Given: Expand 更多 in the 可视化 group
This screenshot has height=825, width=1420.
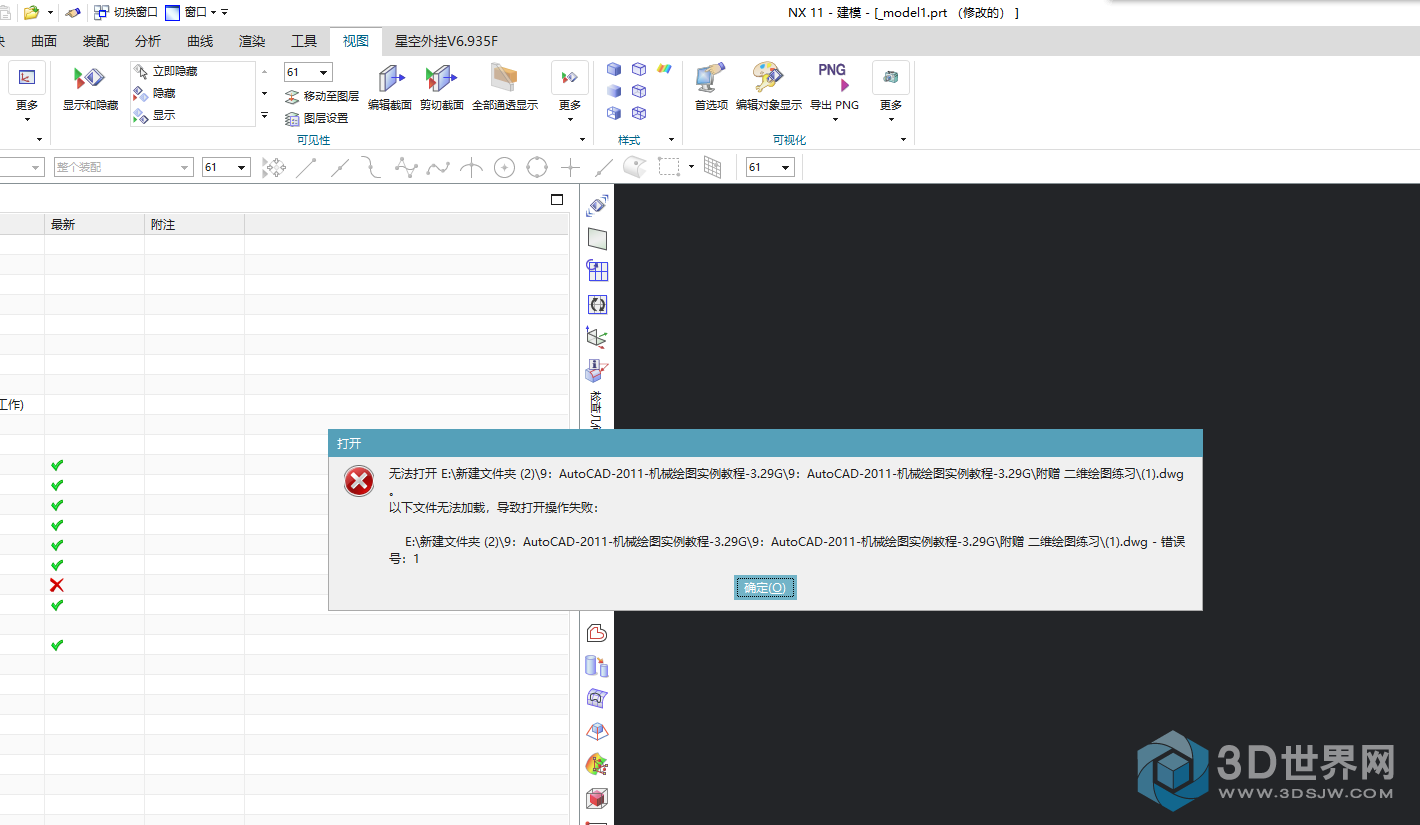Looking at the screenshot, I should click(890, 90).
